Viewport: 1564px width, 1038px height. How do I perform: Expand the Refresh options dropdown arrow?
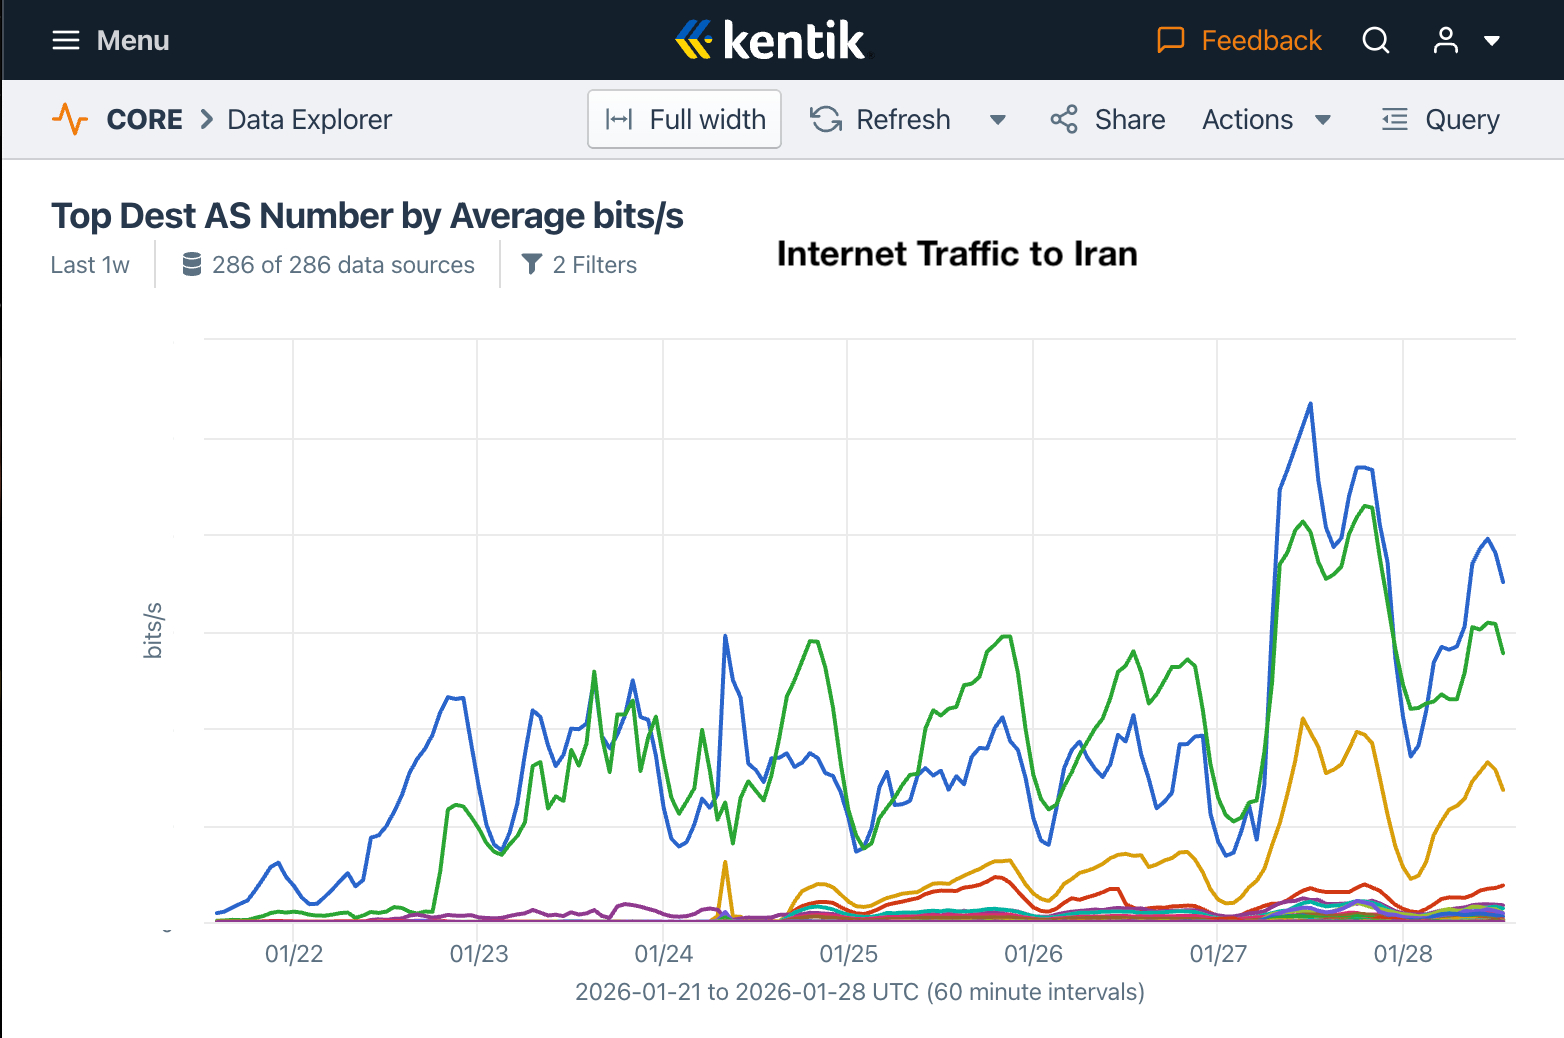click(x=997, y=120)
